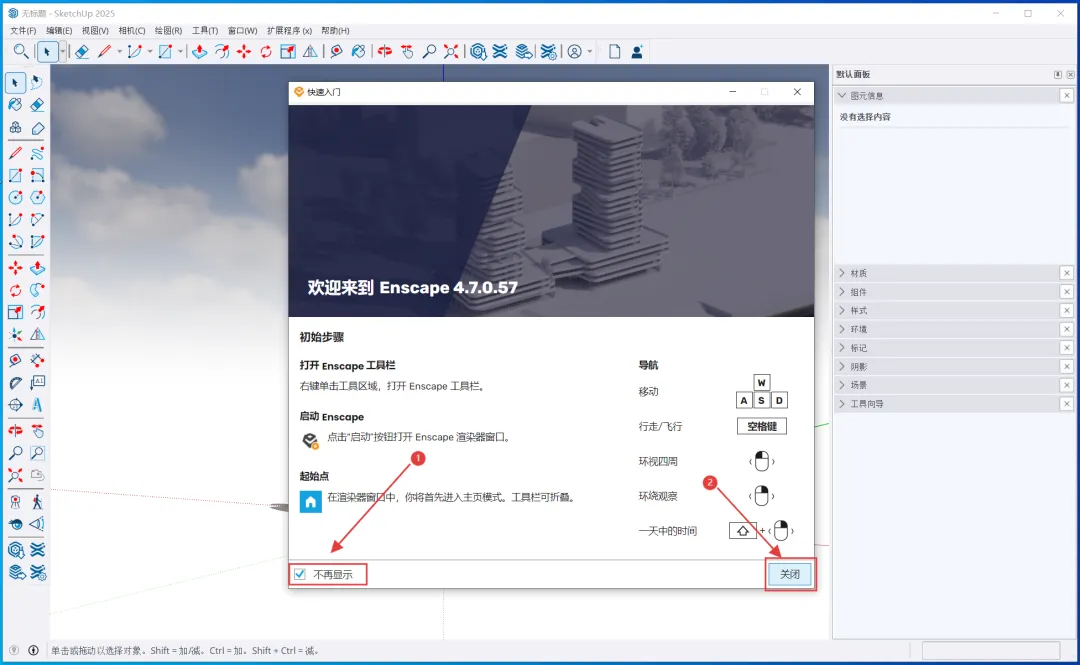1080x665 pixels.
Task: Select the Lasso Select tool in left toolbar
Action: (37, 83)
